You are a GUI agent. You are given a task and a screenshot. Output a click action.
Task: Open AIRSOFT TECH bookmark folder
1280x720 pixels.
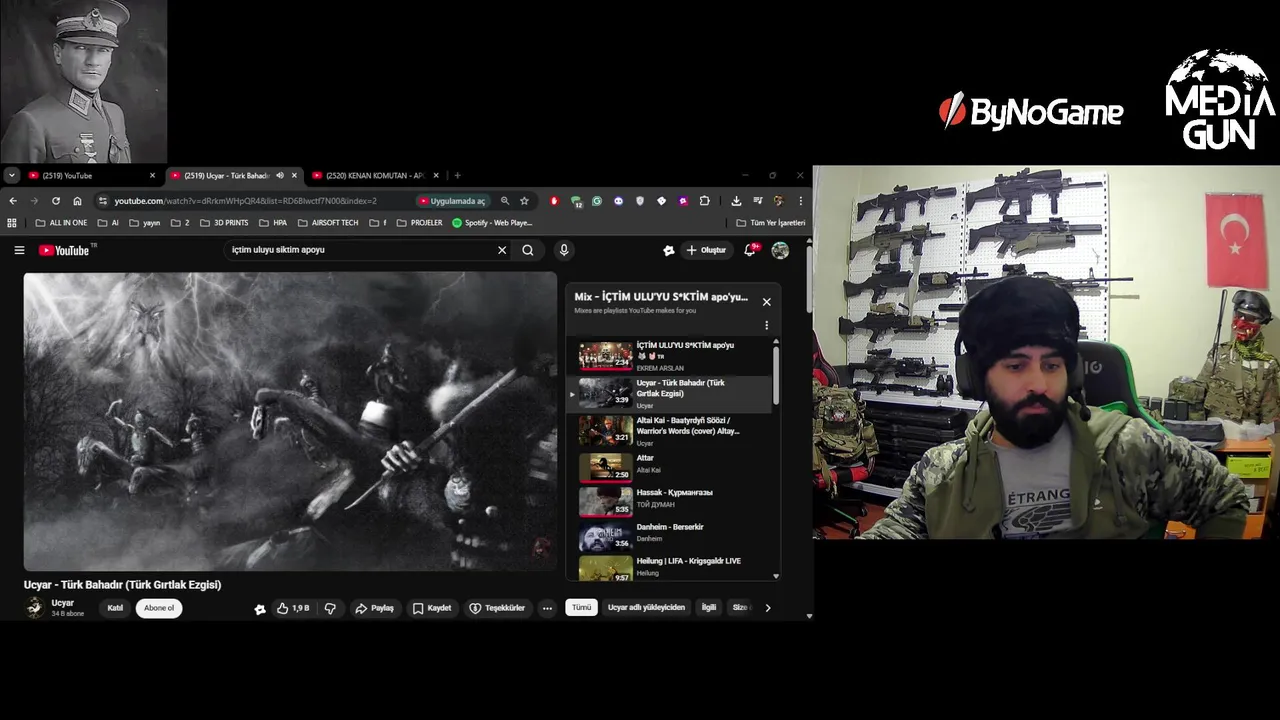[x=328, y=223]
